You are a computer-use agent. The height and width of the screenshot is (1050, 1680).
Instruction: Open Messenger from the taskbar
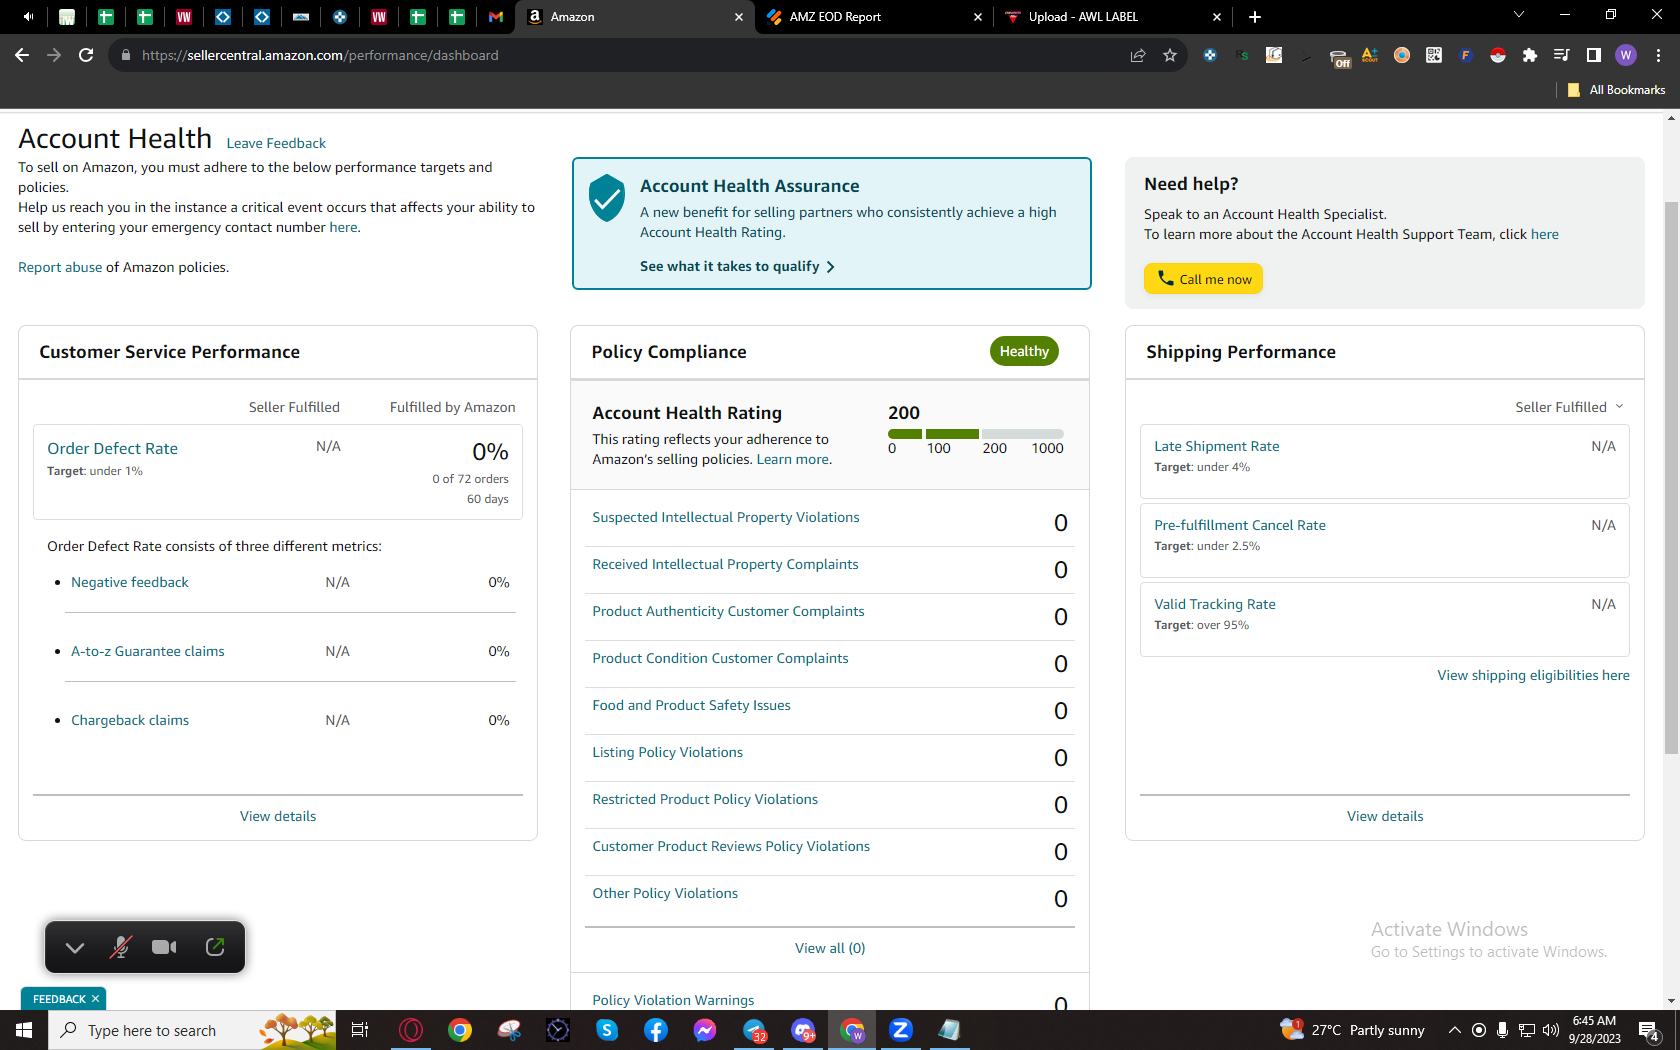pos(705,1030)
